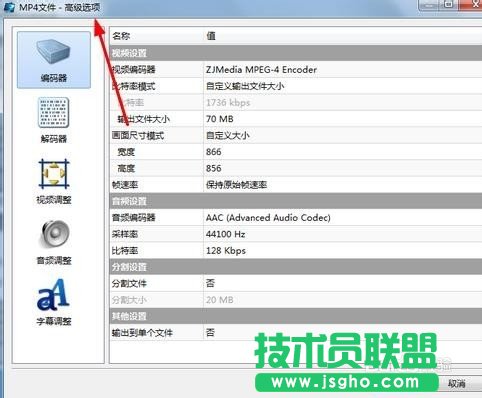Image resolution: width=482 pixels, height=398 pixels.
Task: Select the 宽度 row label
Action: [126, 152]
